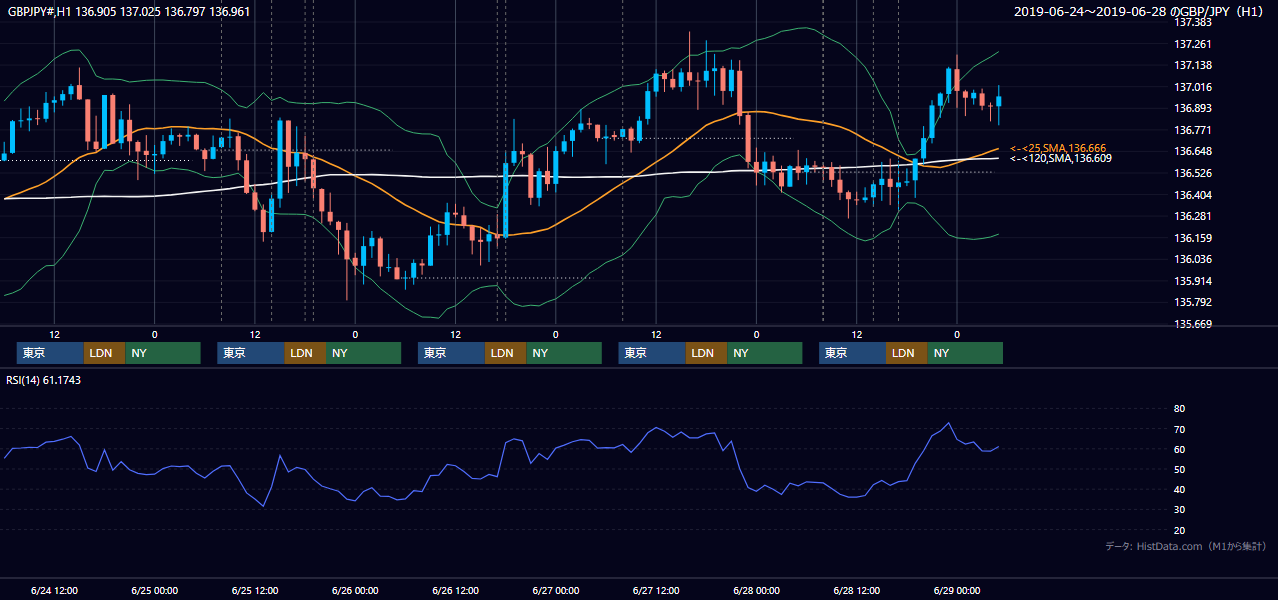Viewport: 1278px width, 600px height.
Task: Click the 6/26 00:00 date label
Action: tap(355, 591)
